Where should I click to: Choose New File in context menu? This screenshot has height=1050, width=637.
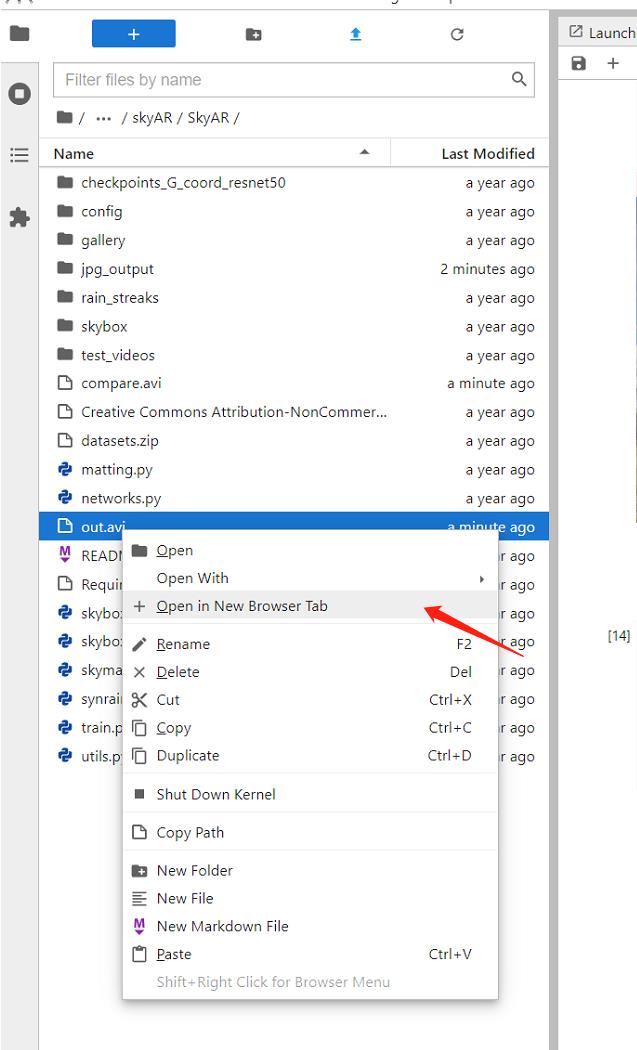[x=310, y=899]
